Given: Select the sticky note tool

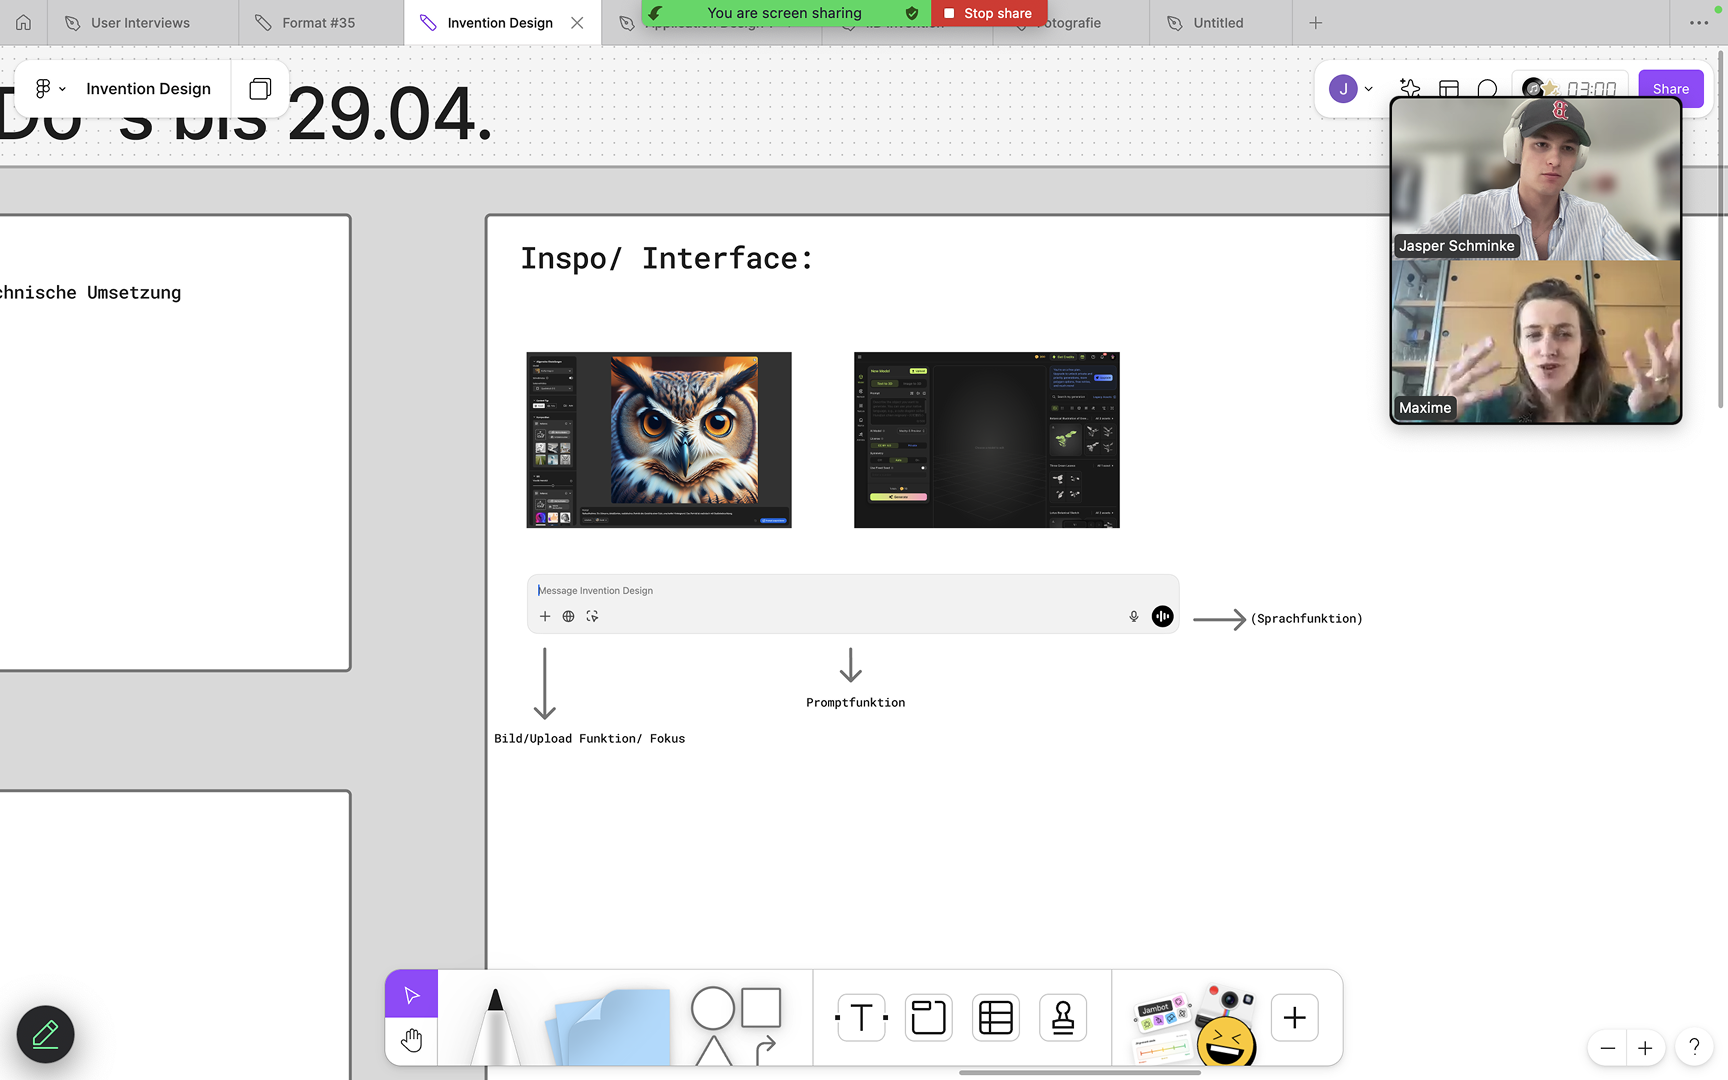Looking at the screenshot, I should 608,1027.
